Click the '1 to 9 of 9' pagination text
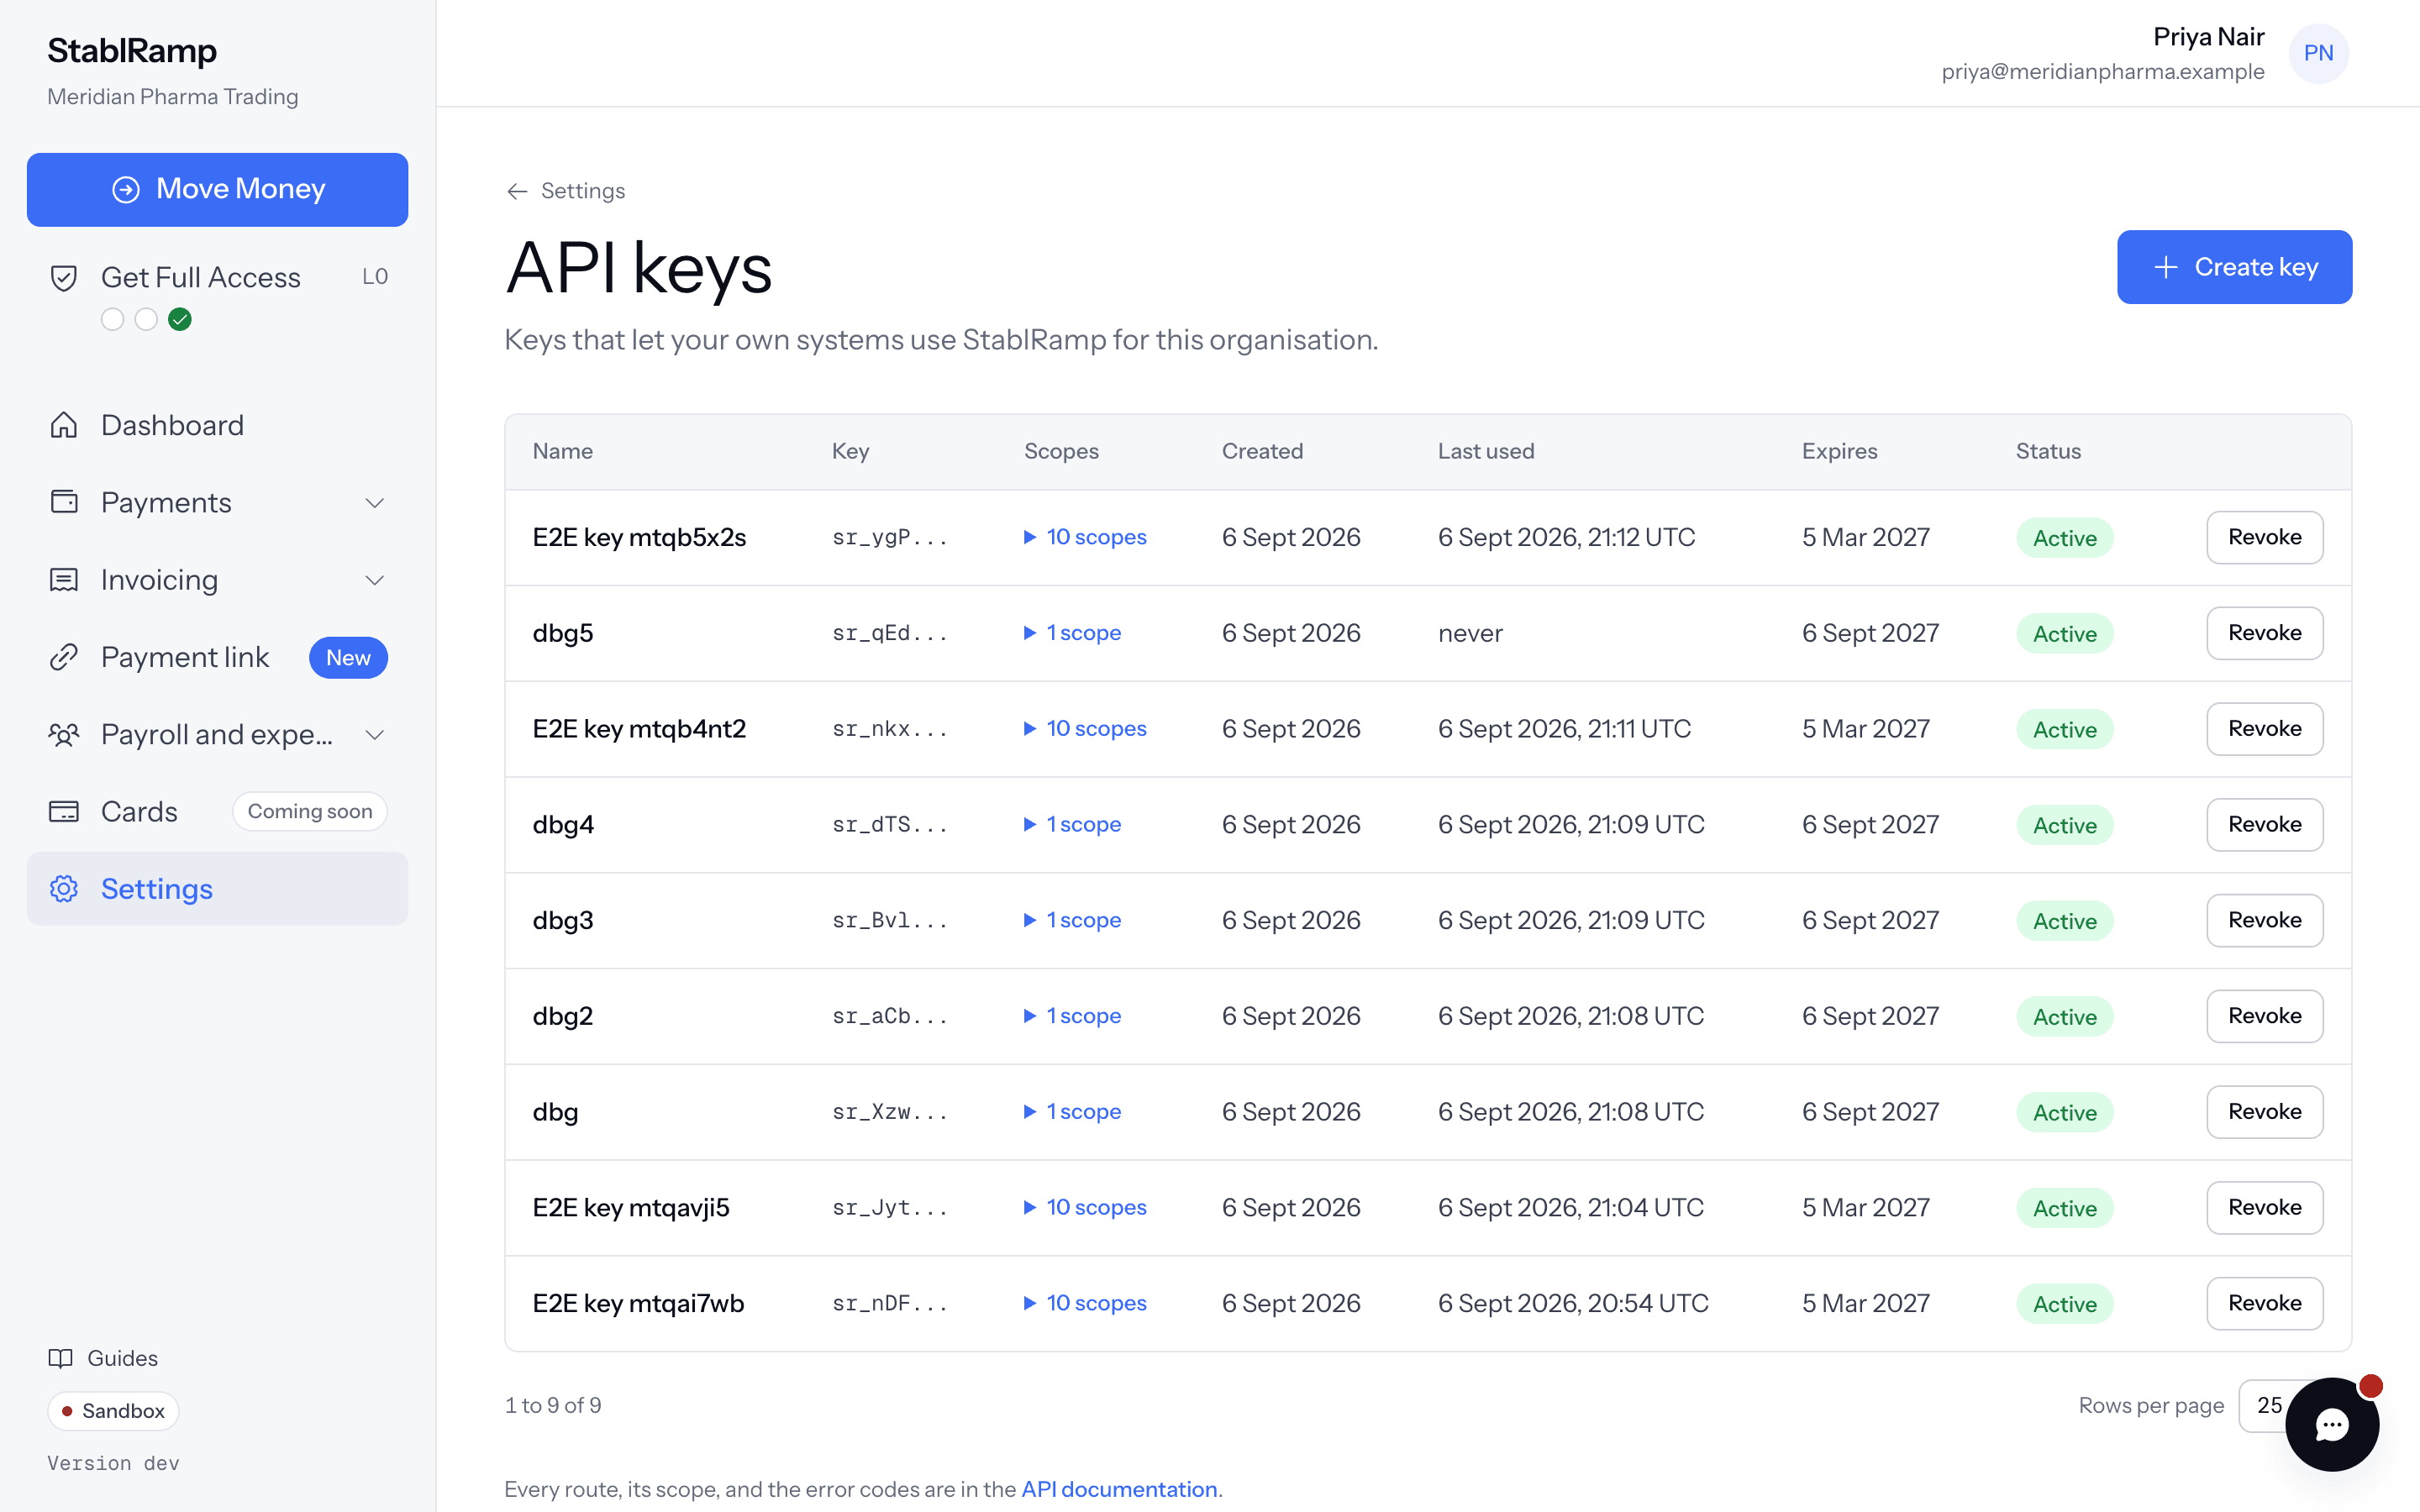Image resolution: width=2420 pixels, height=1512 pixels. pos(553,1405)
